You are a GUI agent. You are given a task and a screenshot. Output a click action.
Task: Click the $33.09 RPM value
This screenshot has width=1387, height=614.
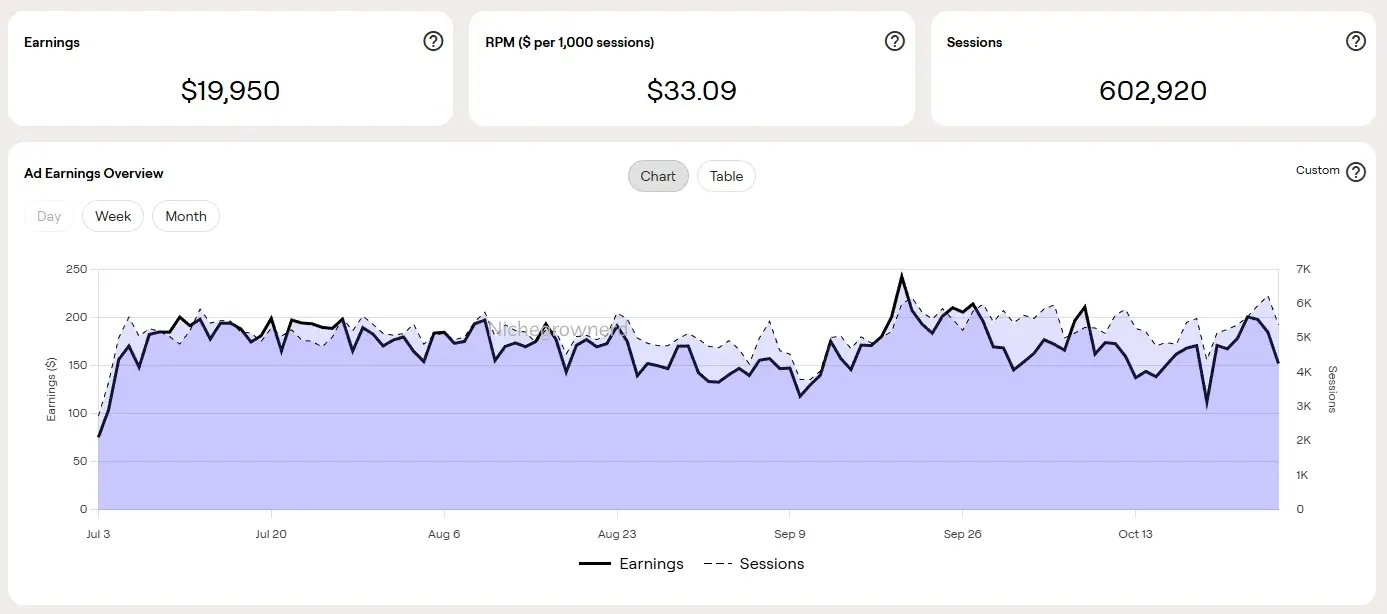pos(691,91)
